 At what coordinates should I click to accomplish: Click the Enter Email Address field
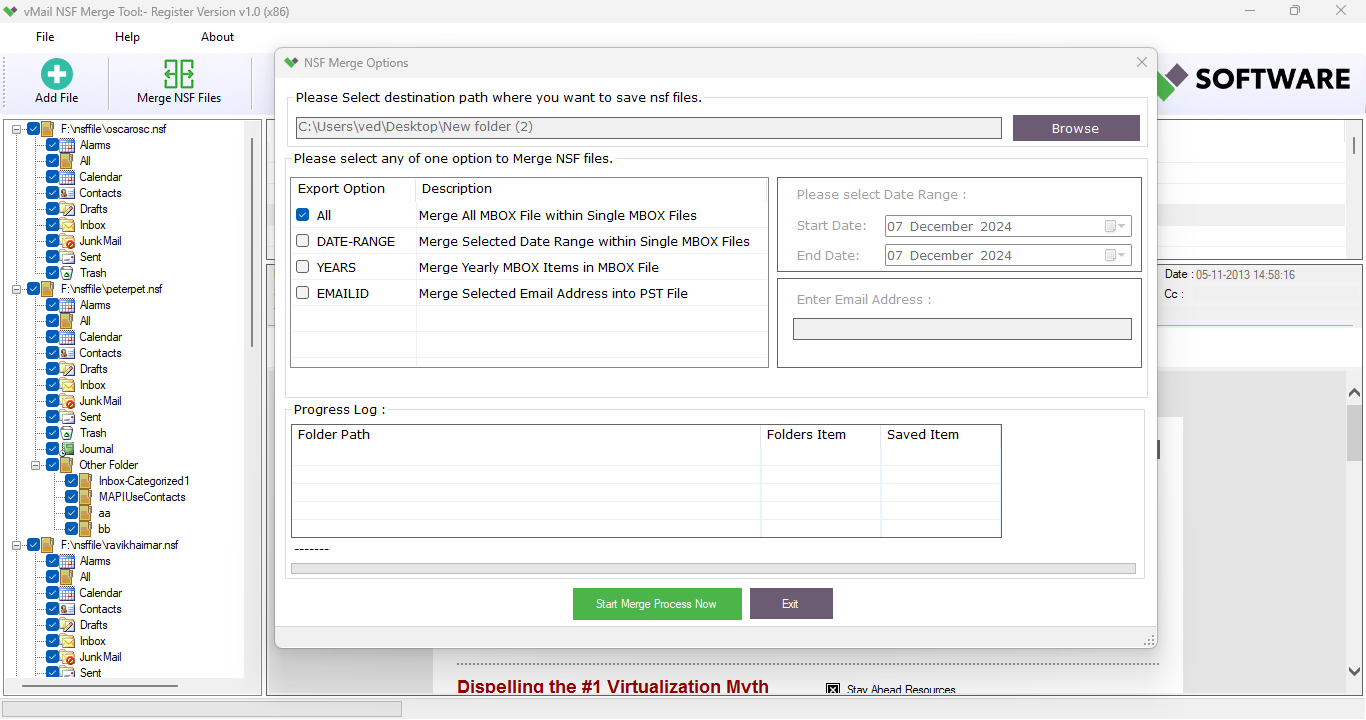[962, 329]
